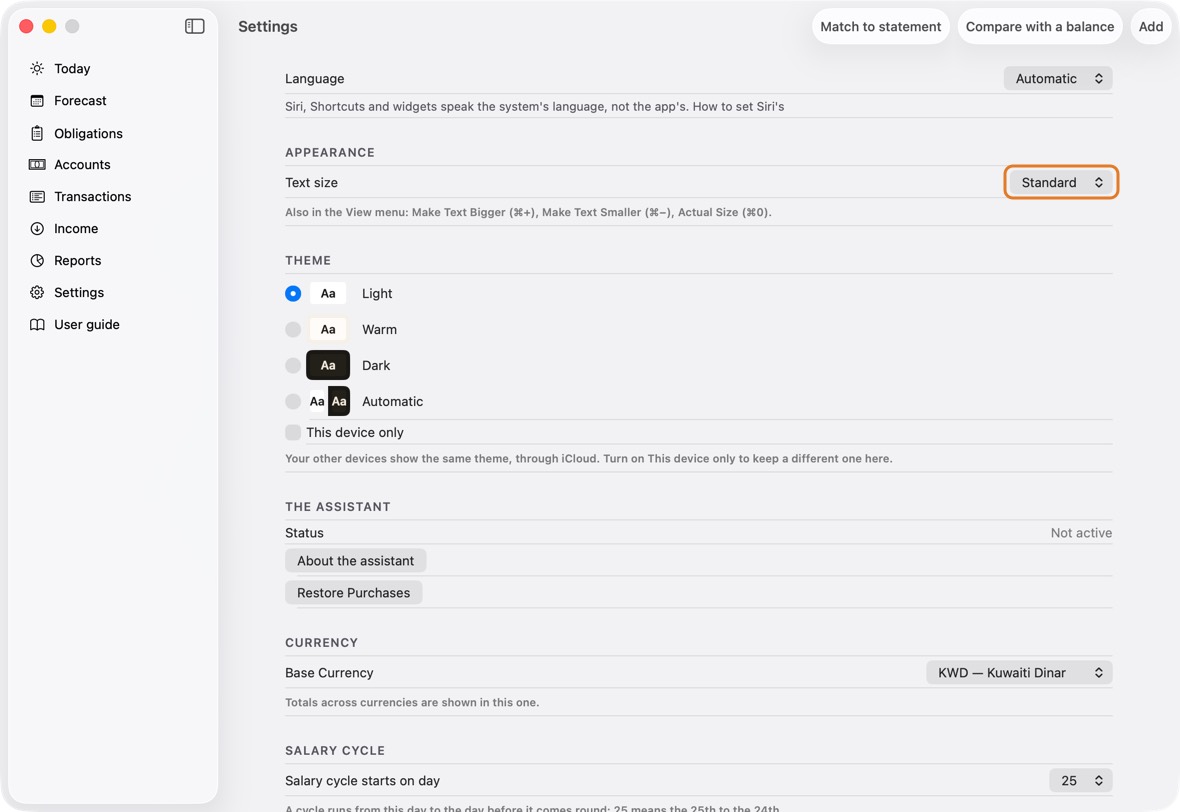The height and width of the screenshot is (812, 1180).
Task: Click the Not active status text
Action: pos(1081,533)
